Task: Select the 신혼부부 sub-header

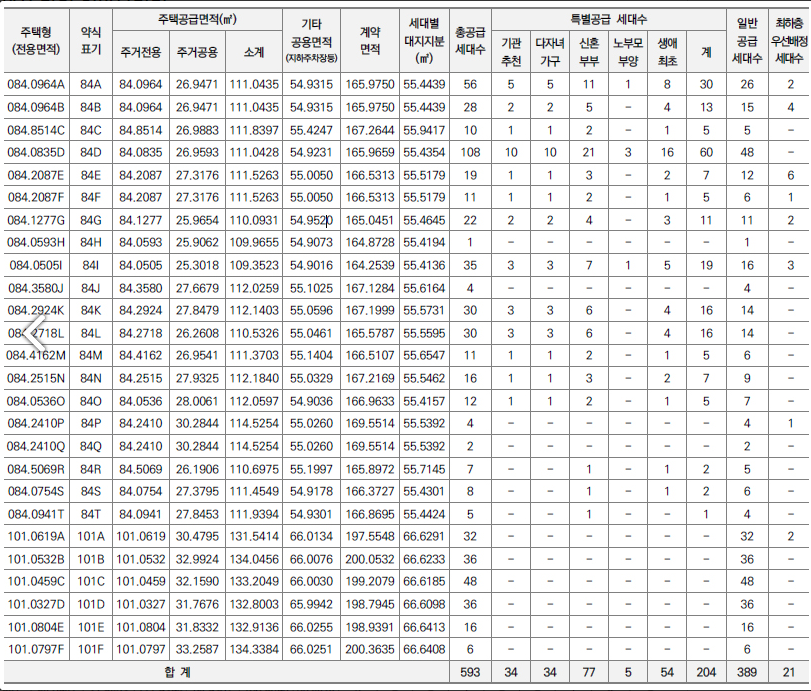Action: [589, 52]
